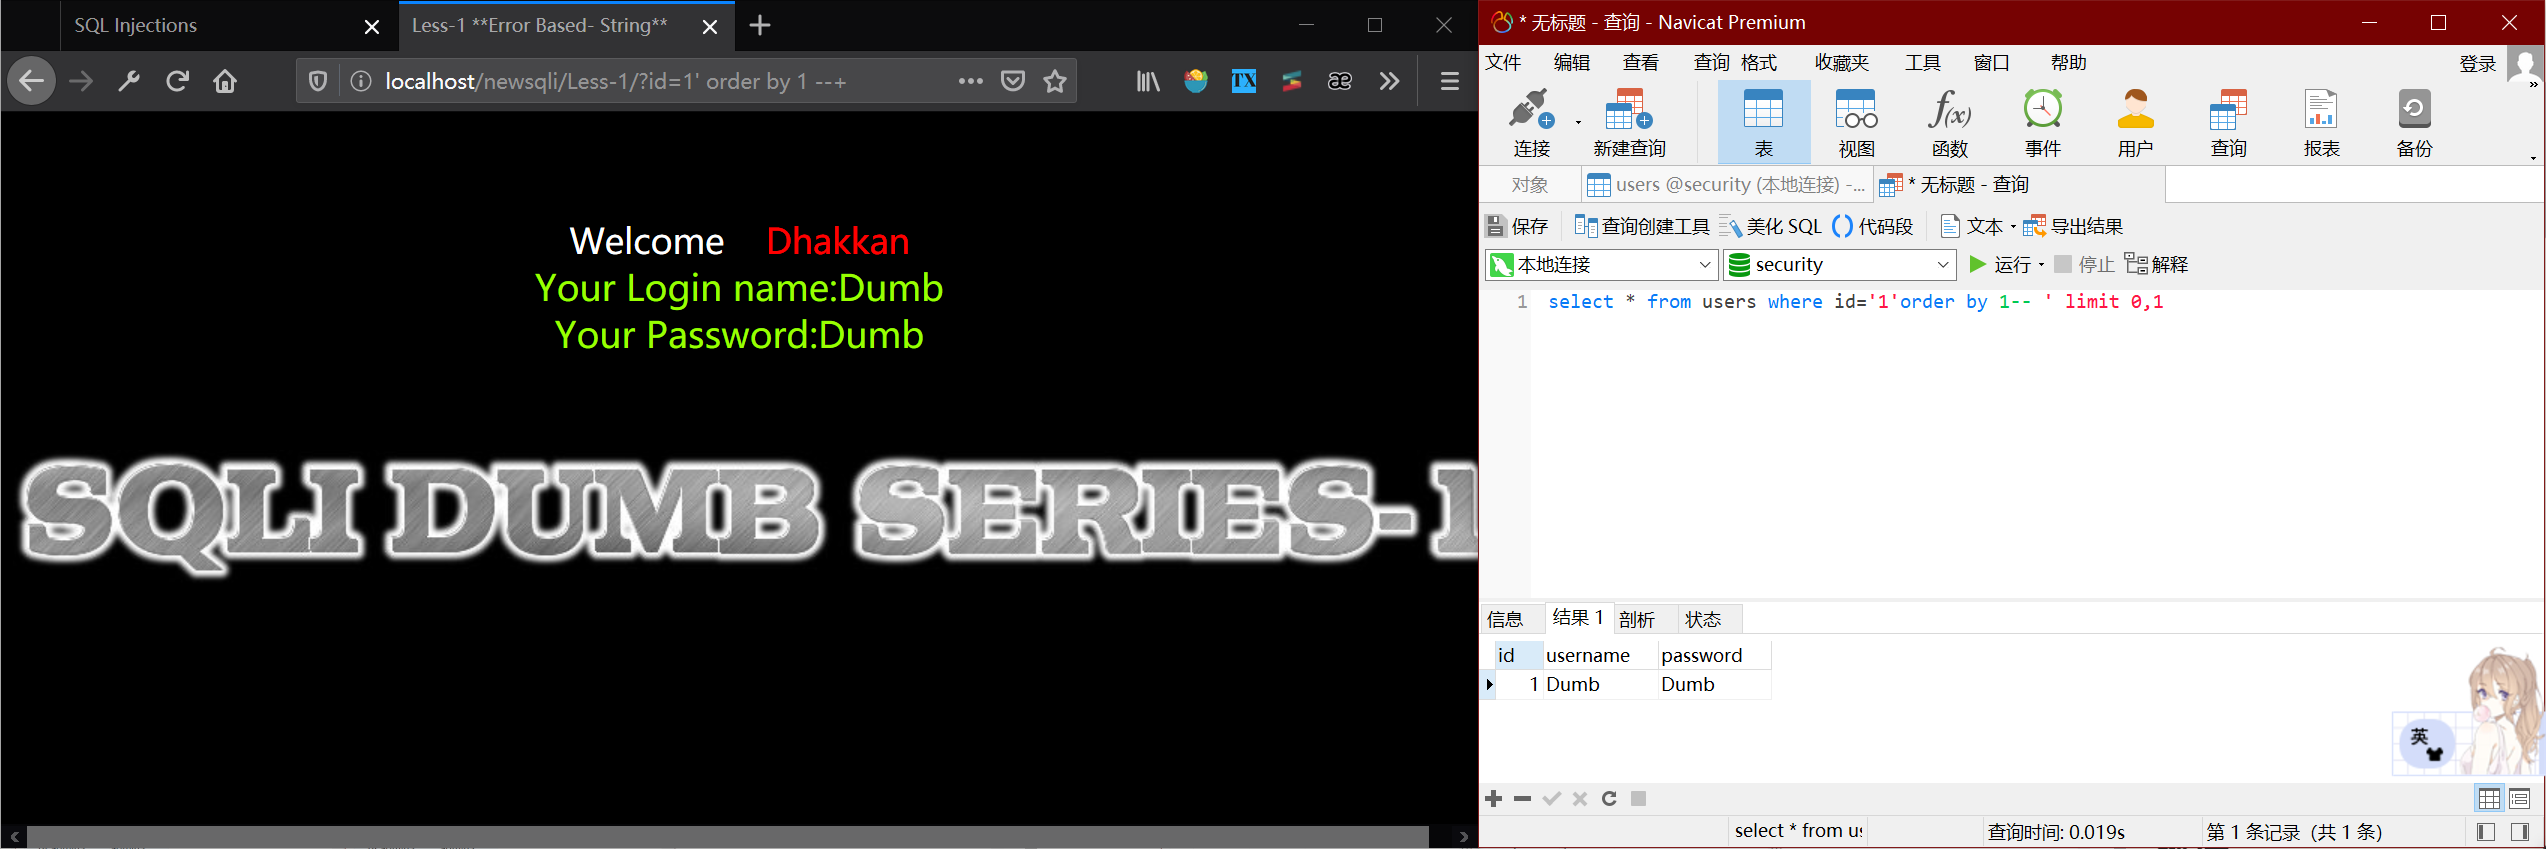Show site information icon in address bar
Viewport: 2546px width, 849px height.
tap(361, 81)
